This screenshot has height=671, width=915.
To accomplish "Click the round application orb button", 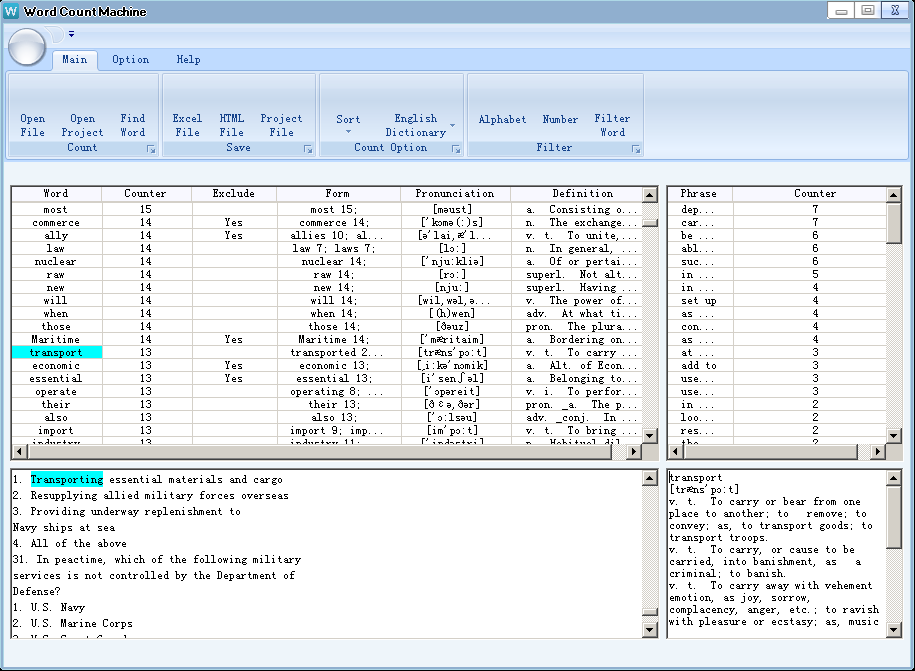I will coord(27,47).
